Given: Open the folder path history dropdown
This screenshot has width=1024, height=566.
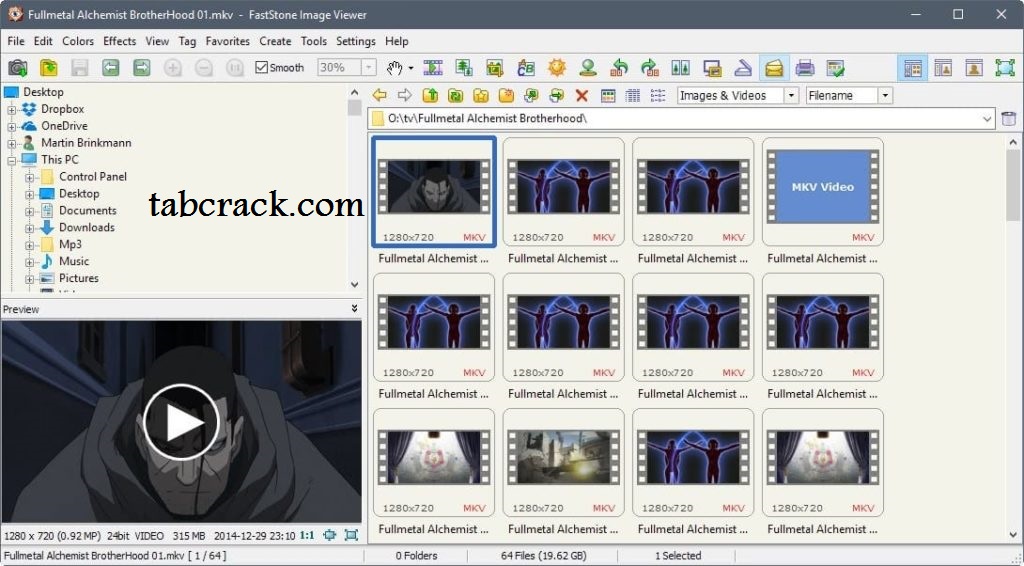Looking at the screenshot, I should tap(987, 119).
